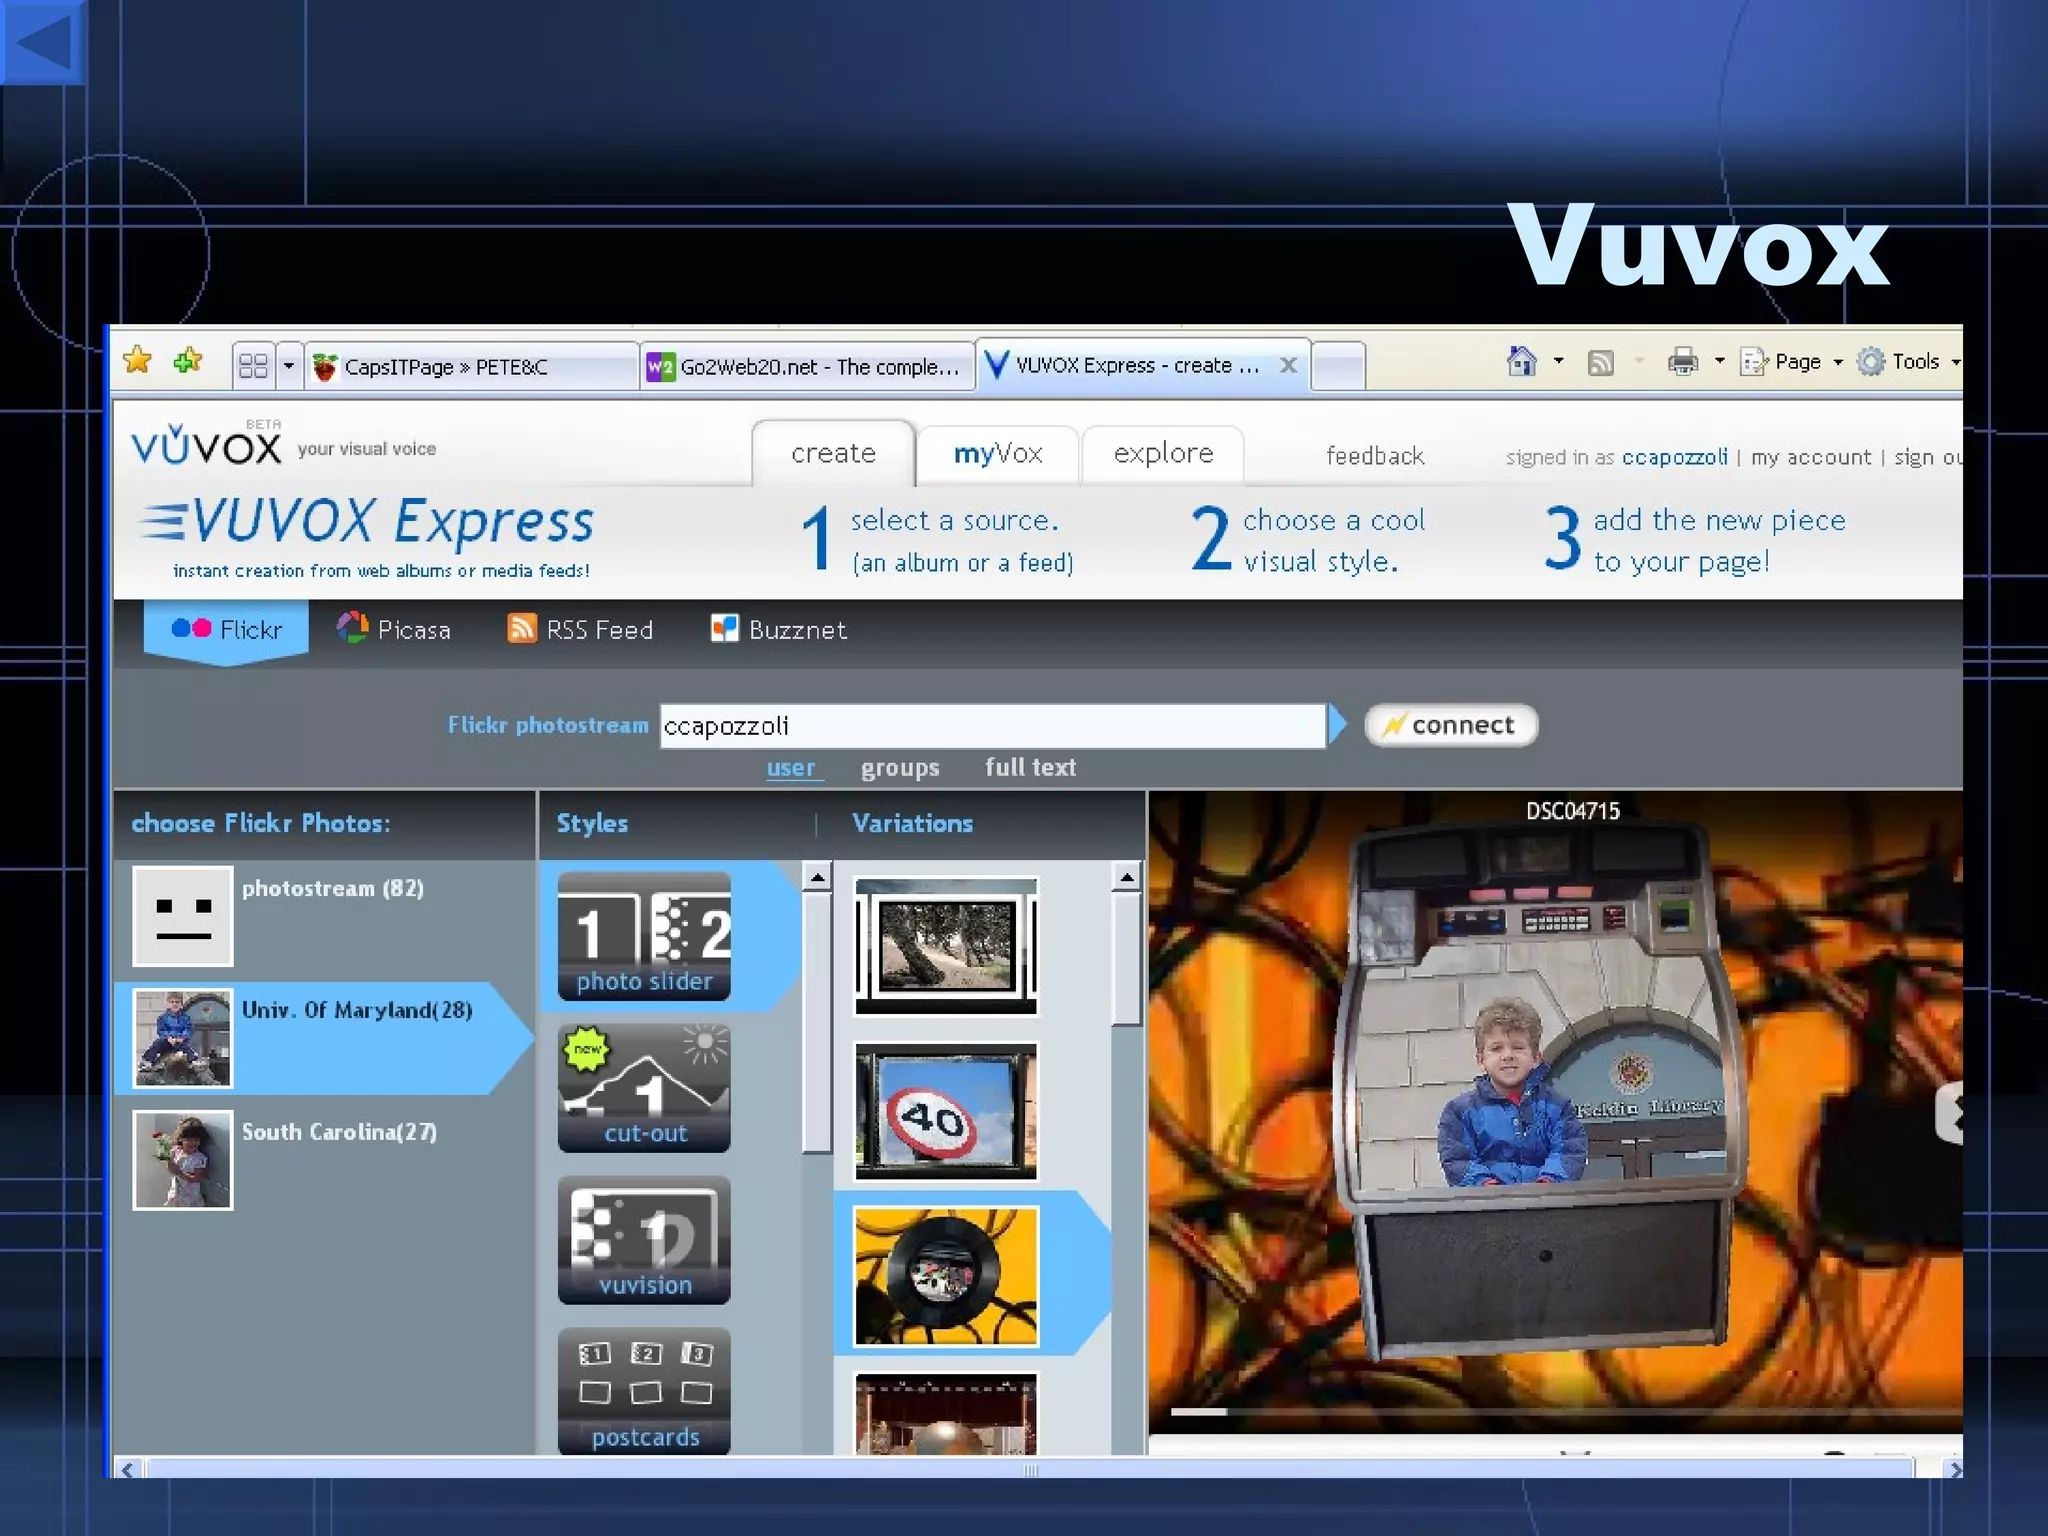This screenshot has height=1536, width=2048.
Task: Select the South Carolina(27) album
Action: (324, 1160)
